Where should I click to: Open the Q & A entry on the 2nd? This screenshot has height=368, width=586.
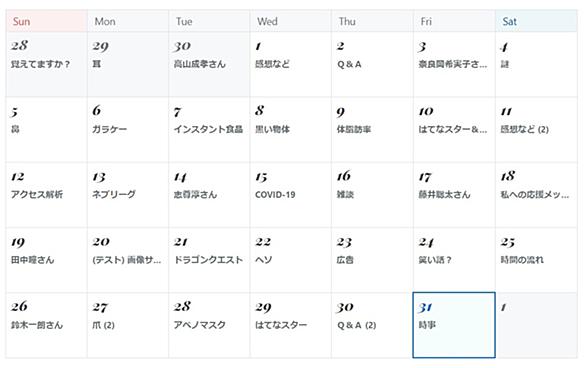point(349,64)
